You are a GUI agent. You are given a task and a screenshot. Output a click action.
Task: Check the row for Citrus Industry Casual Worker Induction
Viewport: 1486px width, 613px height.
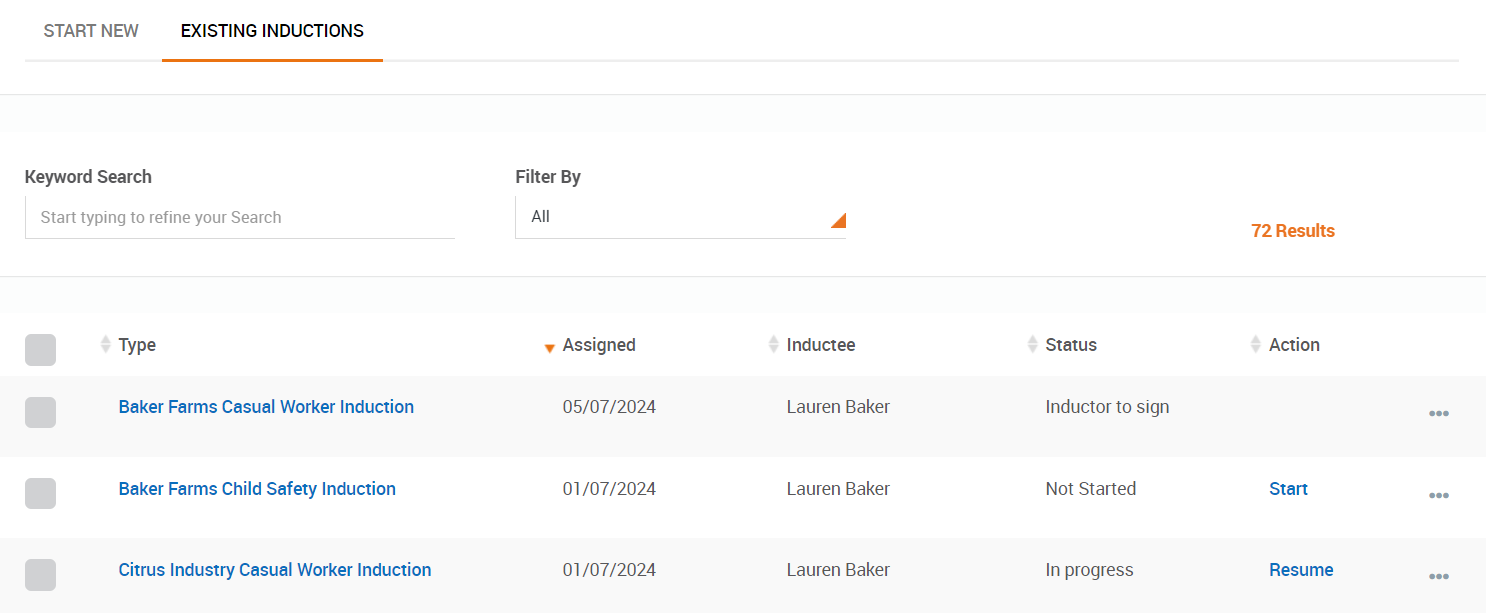point(40,574)
